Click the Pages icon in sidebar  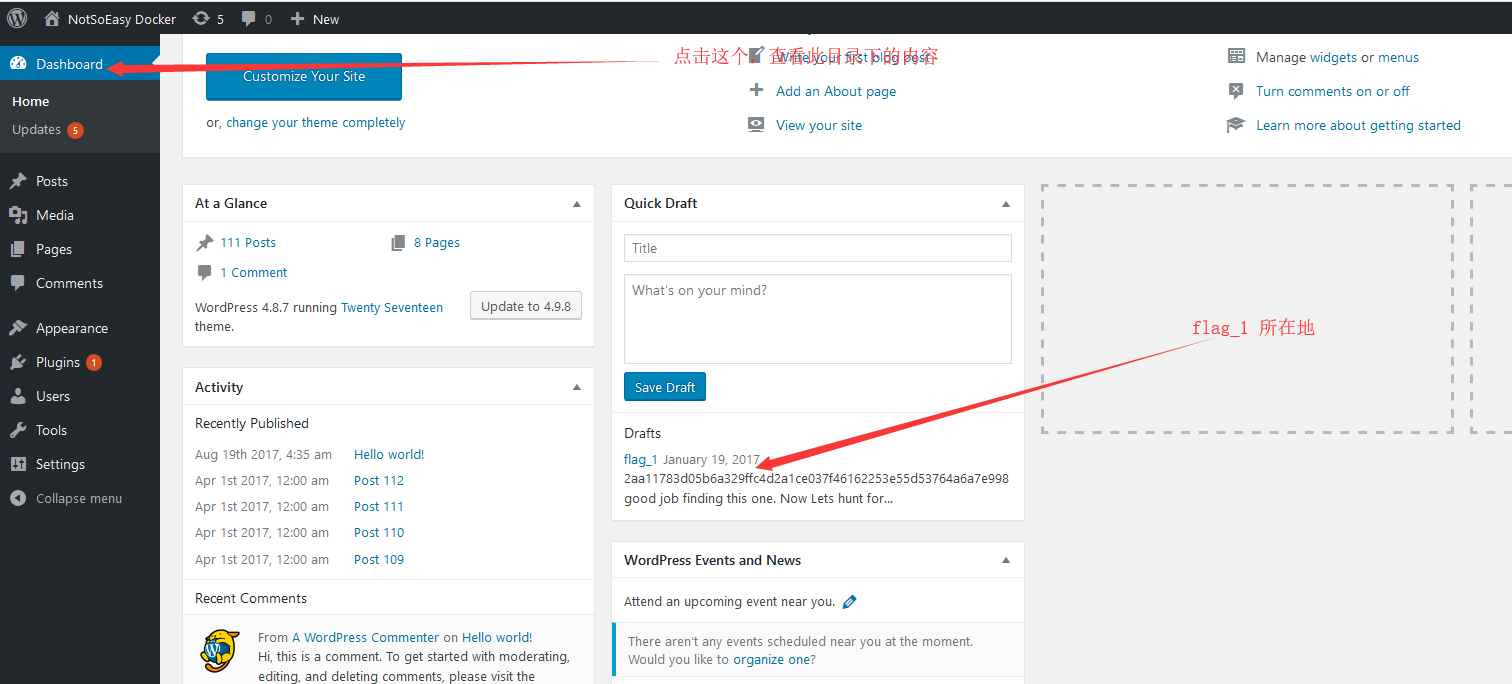point(18,249)
